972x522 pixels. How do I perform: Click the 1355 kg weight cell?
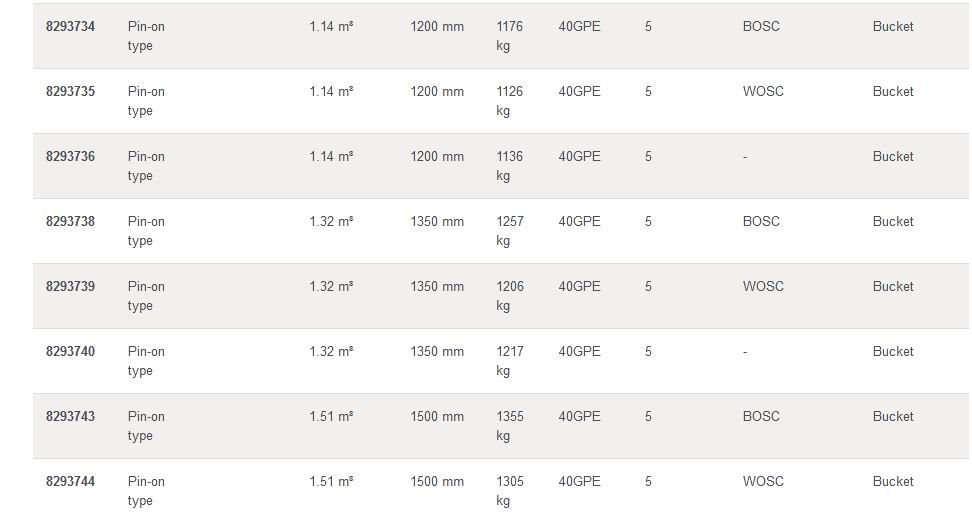[x=509, y=426]
